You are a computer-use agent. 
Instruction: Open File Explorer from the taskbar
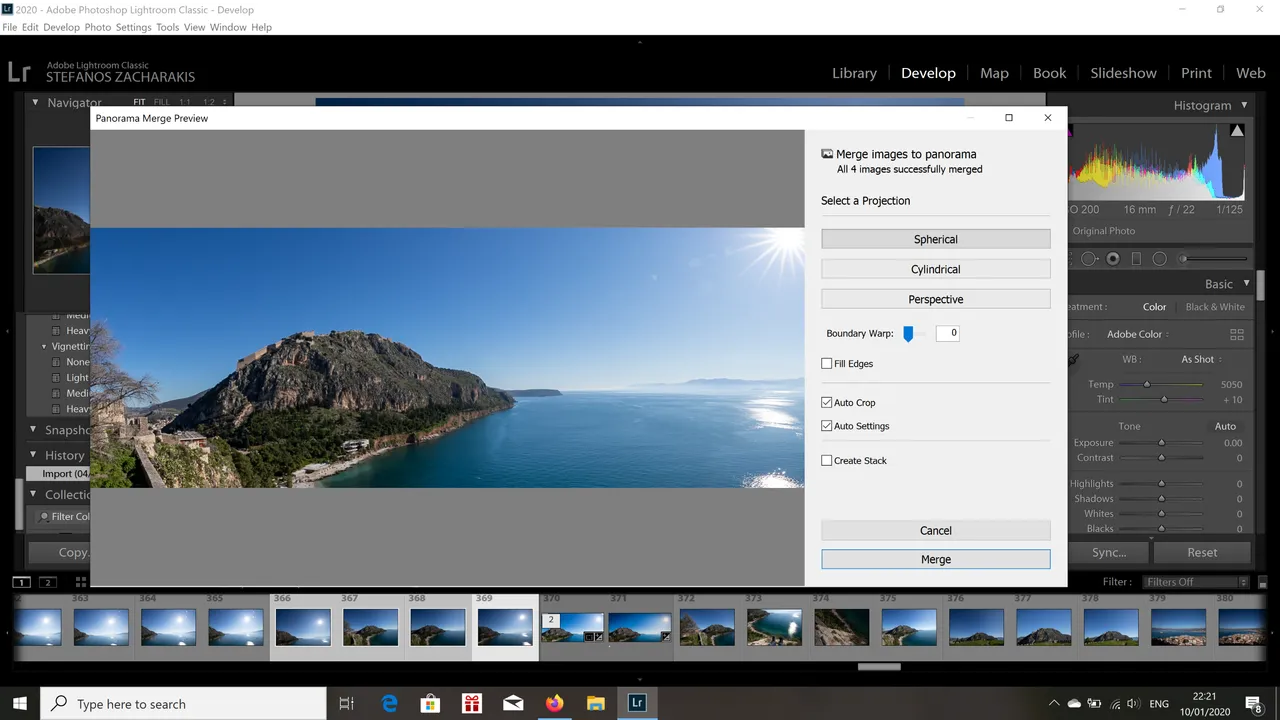click(595, 704)
